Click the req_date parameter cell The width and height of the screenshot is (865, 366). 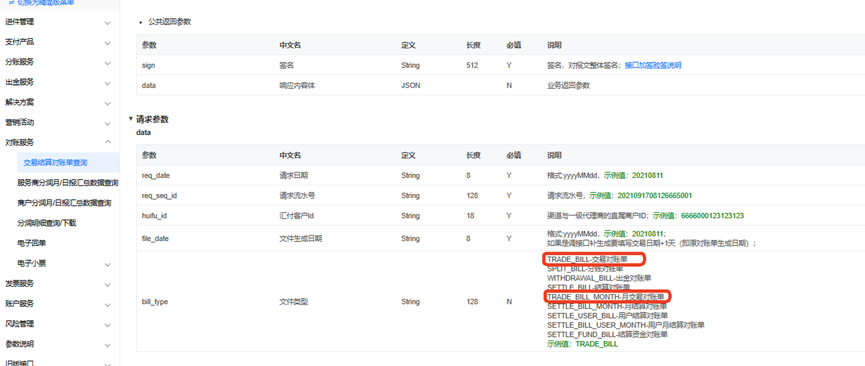156,175
